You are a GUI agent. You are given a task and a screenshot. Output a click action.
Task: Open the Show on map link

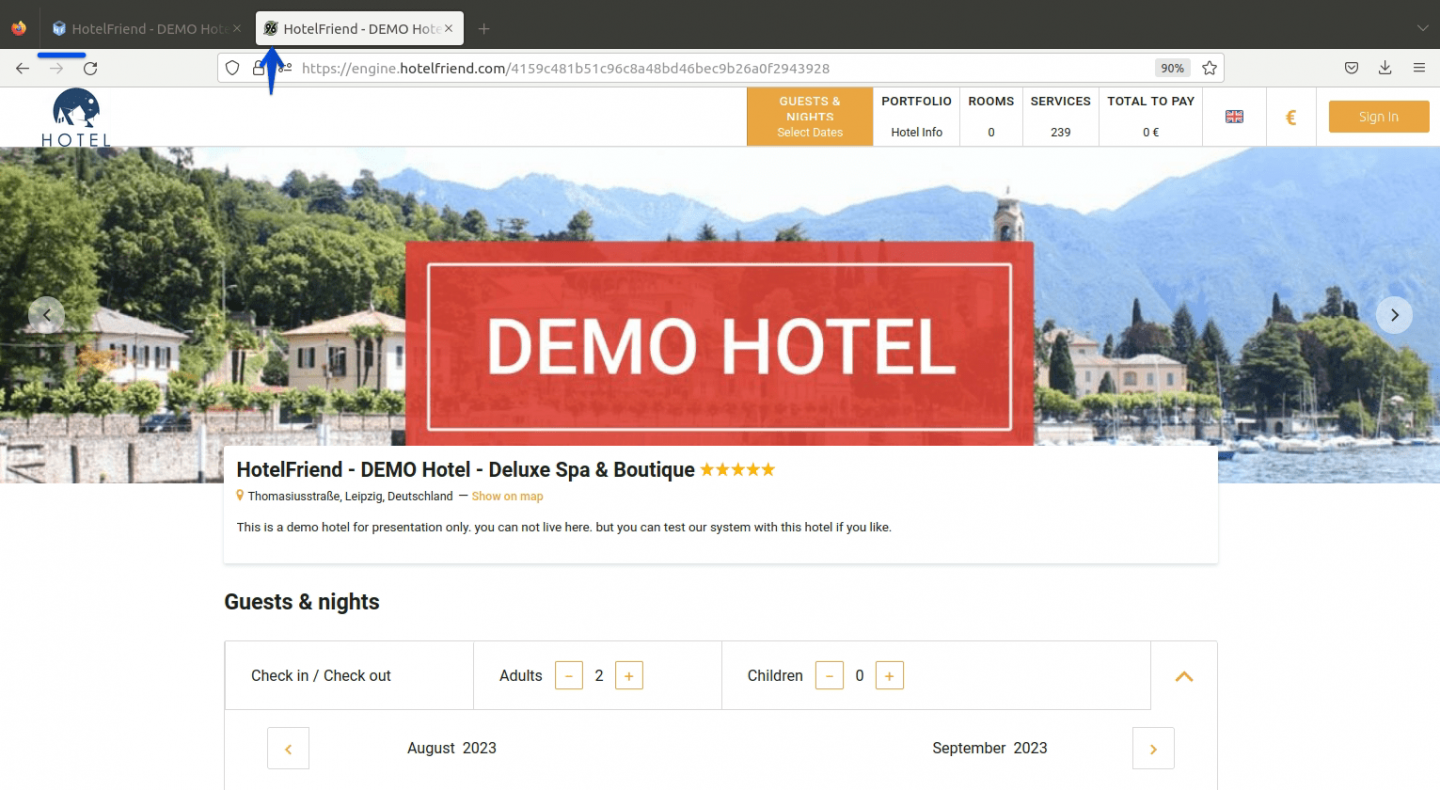click(507, 496)
